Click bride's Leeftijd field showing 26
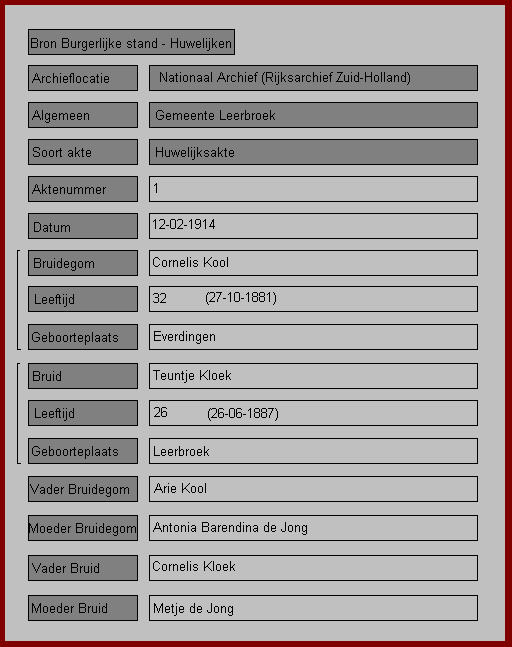This screenshot has height=647, width=512. pyautogui.click(x=313, y=413)
